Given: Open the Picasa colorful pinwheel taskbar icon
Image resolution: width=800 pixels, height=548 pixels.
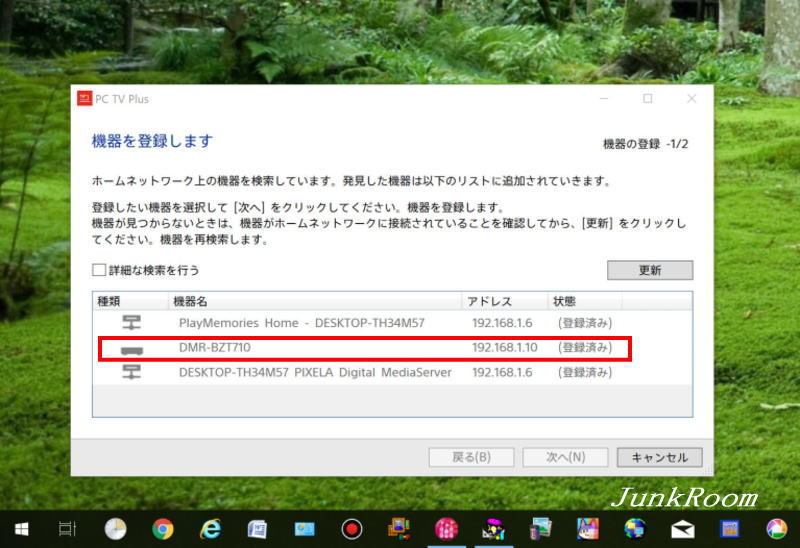Looking at the screenshot, I should (x=777, y=529).
